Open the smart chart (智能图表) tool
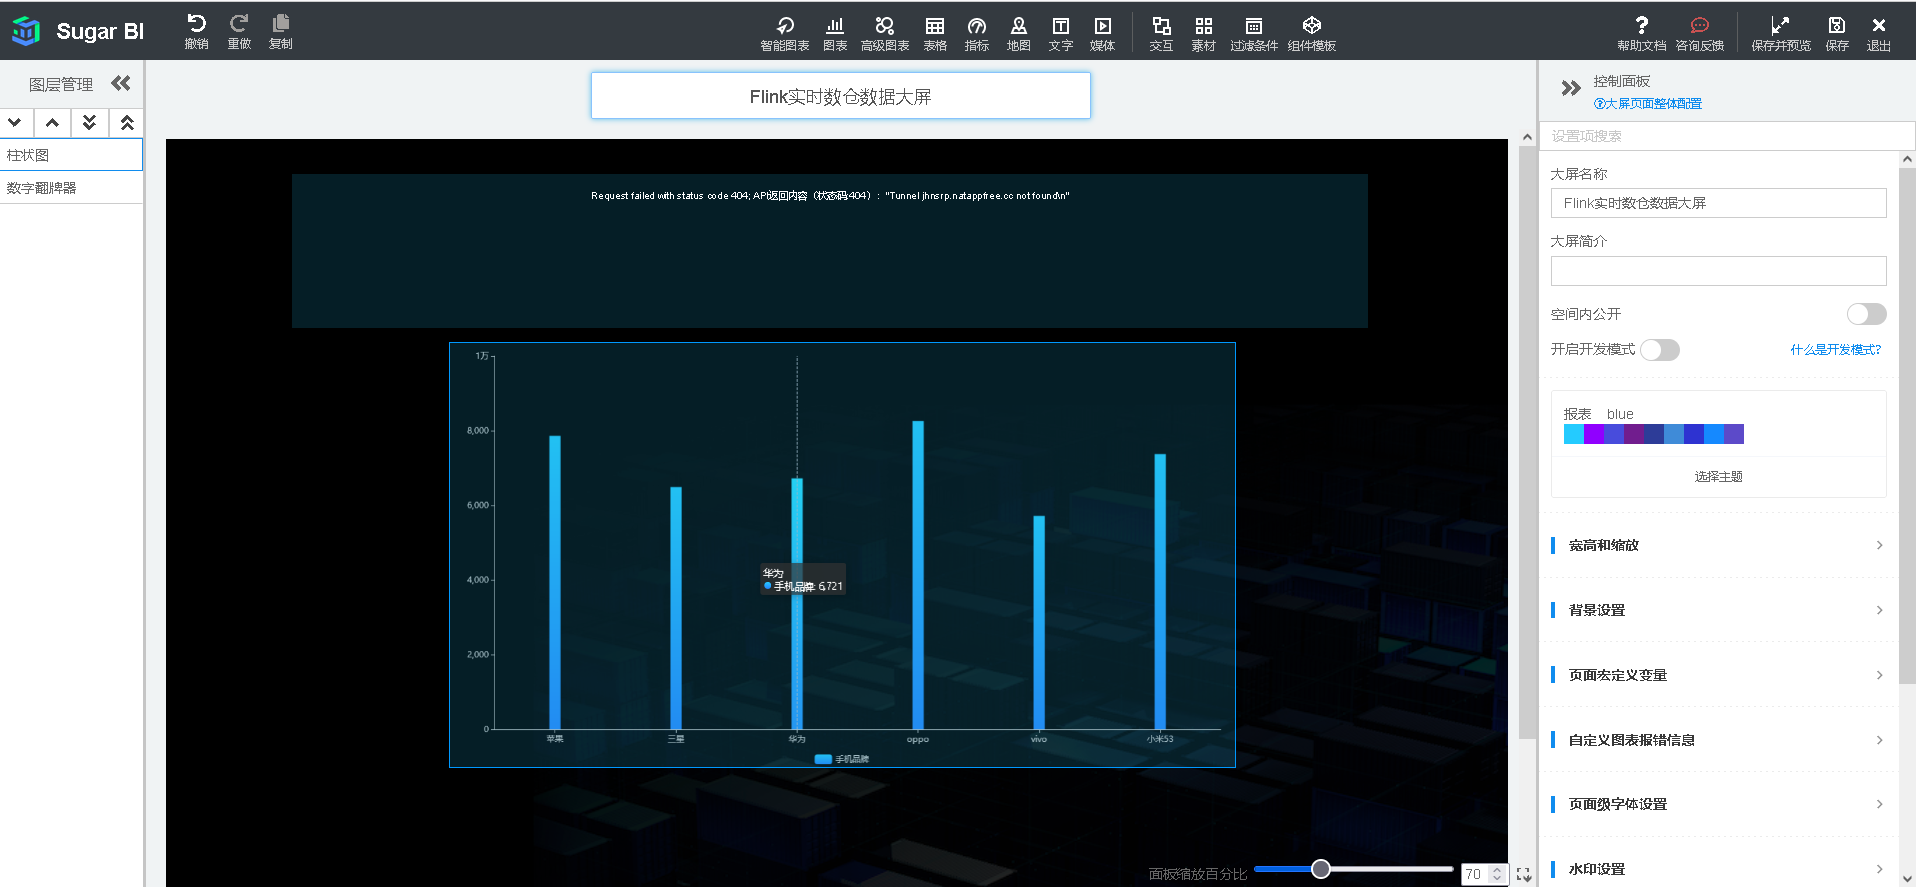The width and height of the screenshot is (1916, 887). pyautogui.click(x=785, y=33)
